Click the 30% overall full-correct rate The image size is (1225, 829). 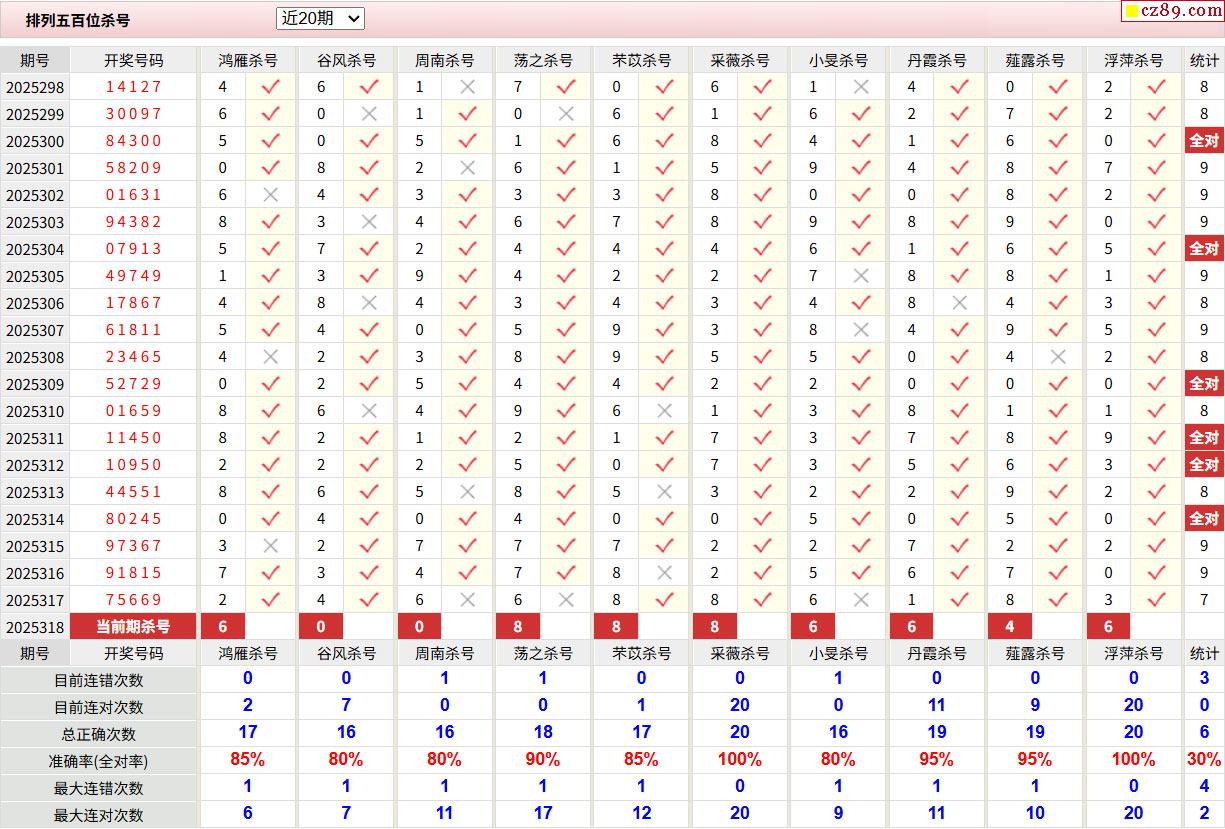click(1204, 760)
